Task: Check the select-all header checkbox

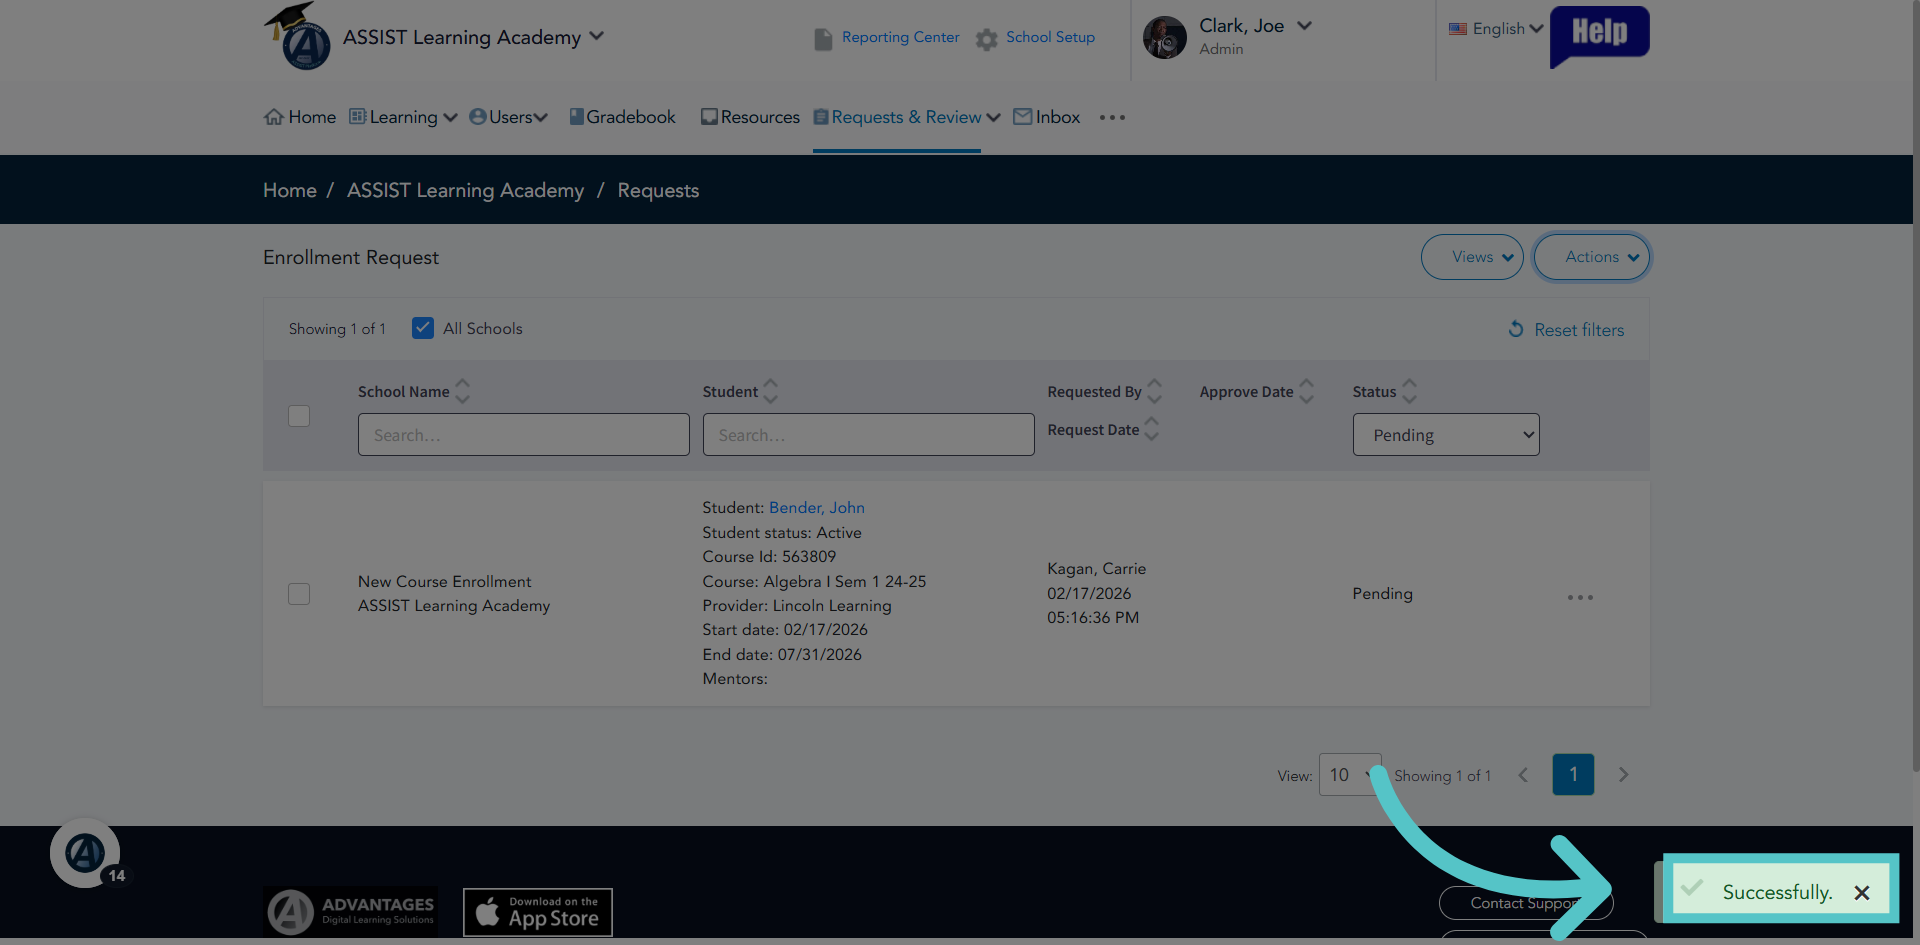Action: (299, 415)
